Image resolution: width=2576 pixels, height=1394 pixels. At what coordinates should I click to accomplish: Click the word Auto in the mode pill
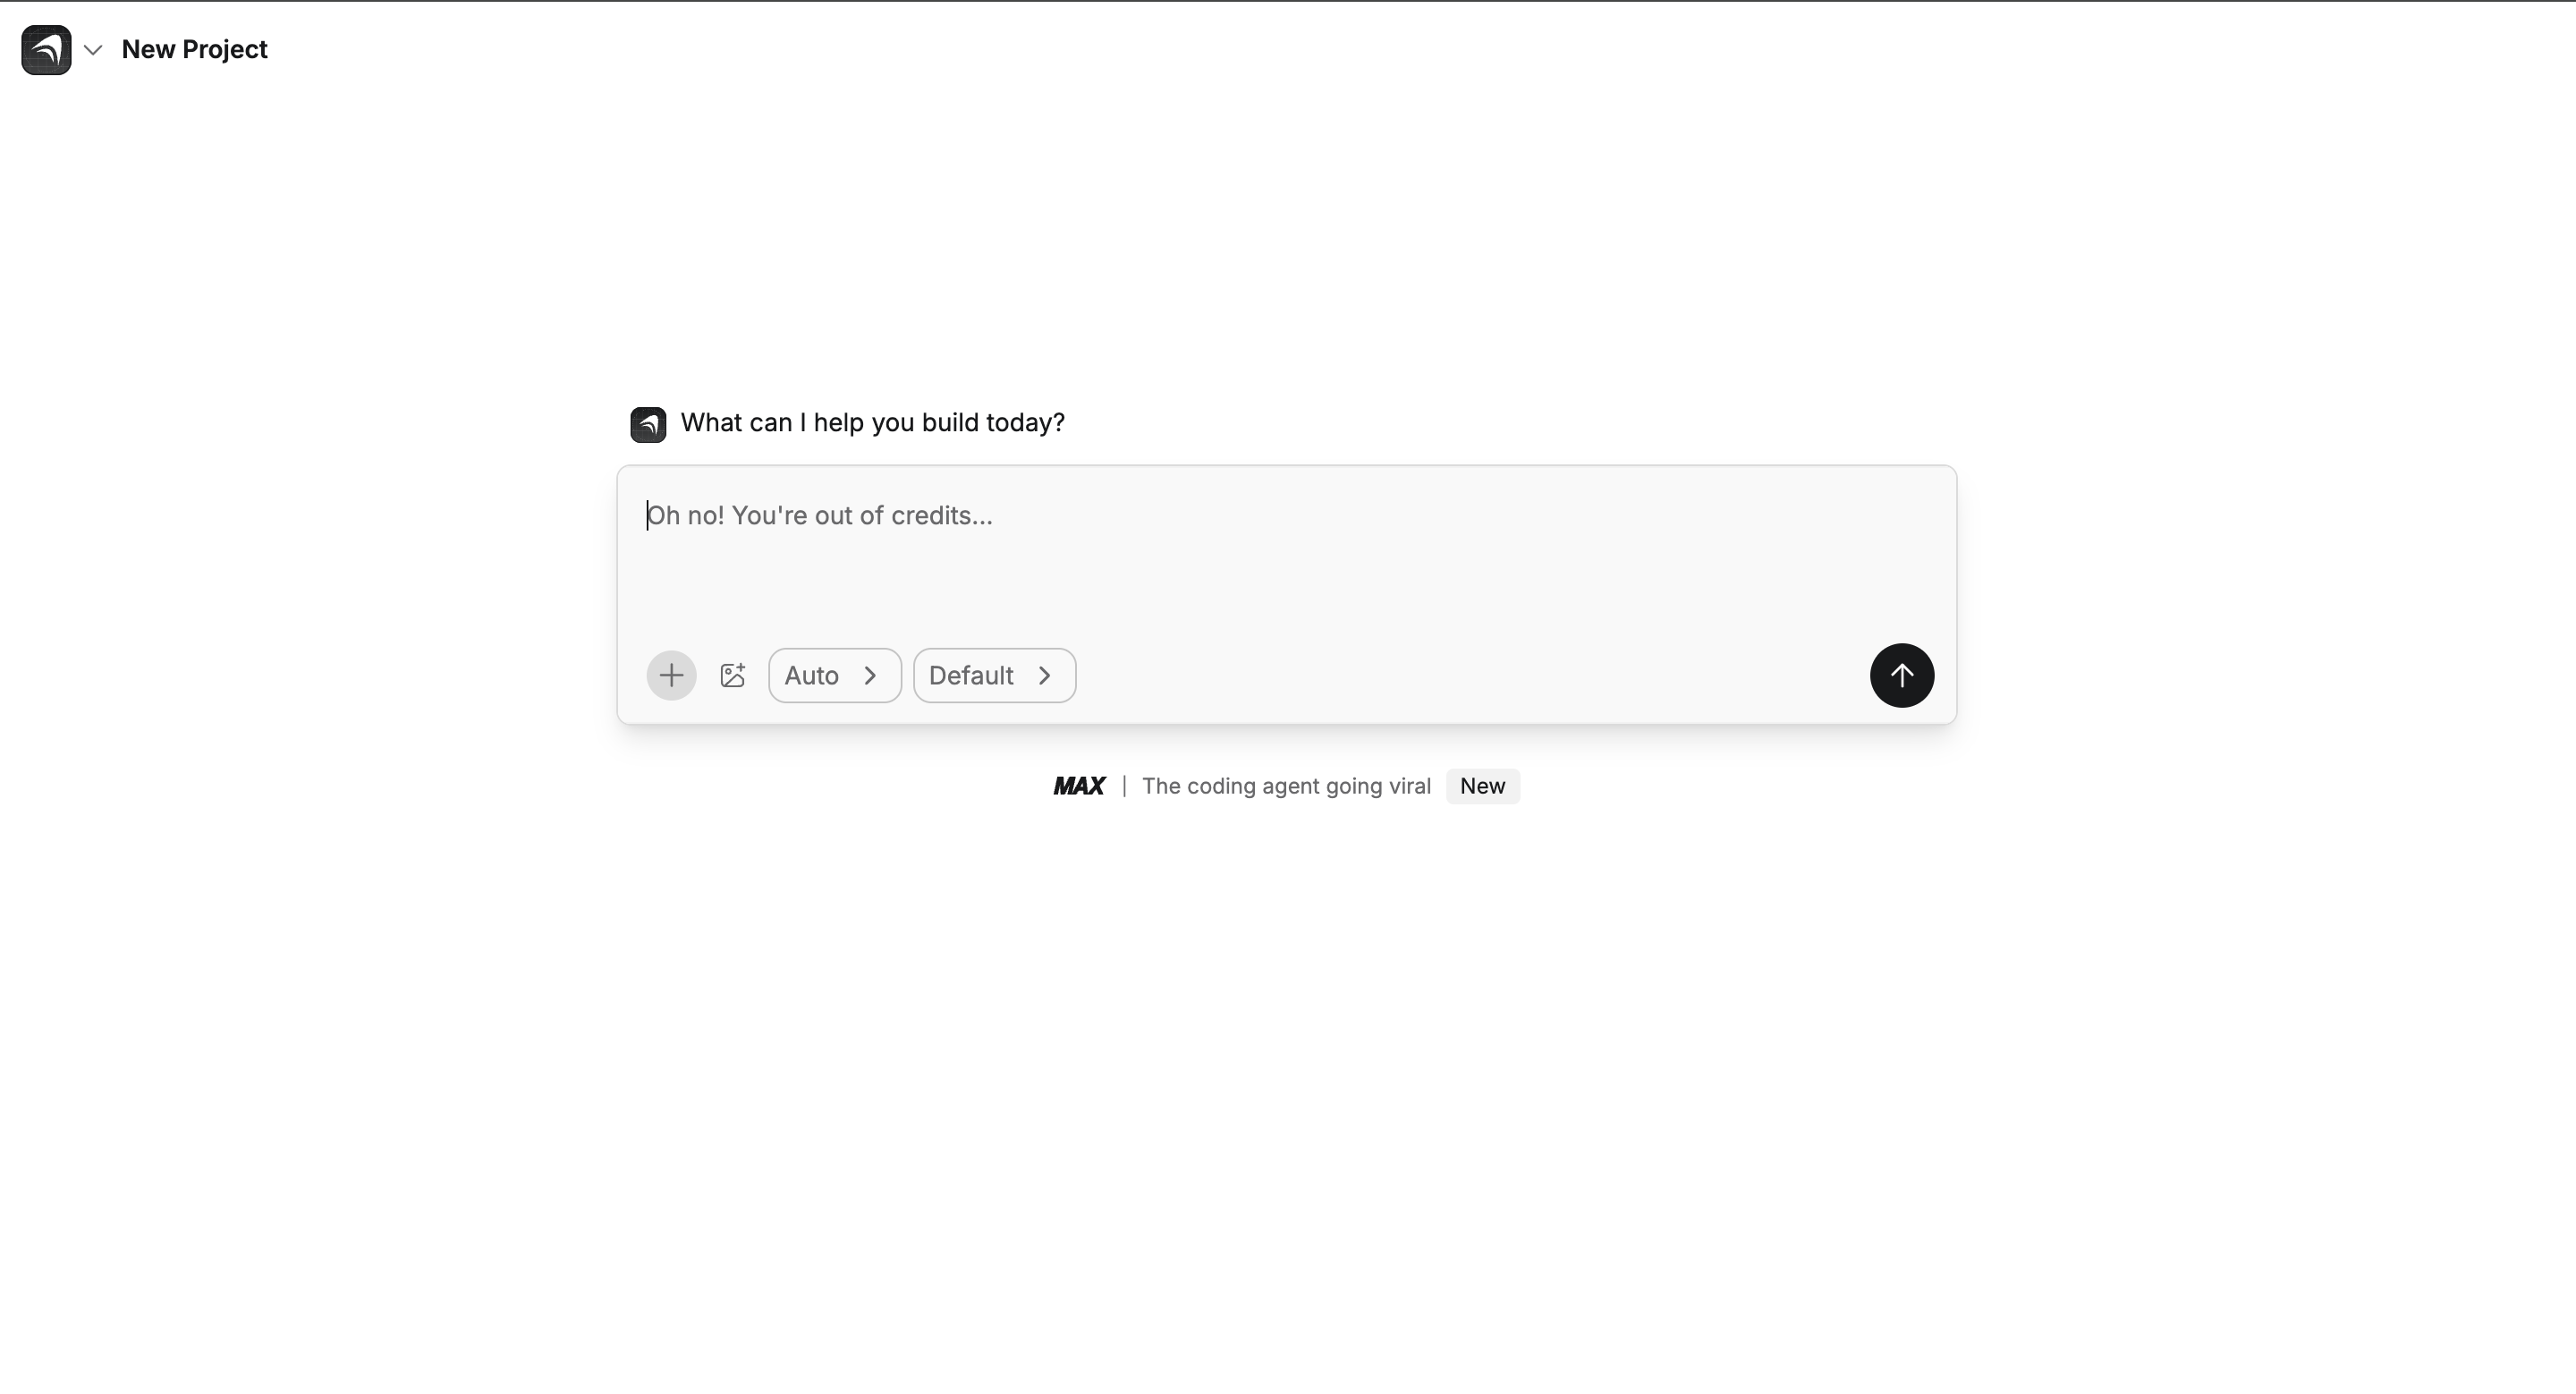[x=811, y=676]
